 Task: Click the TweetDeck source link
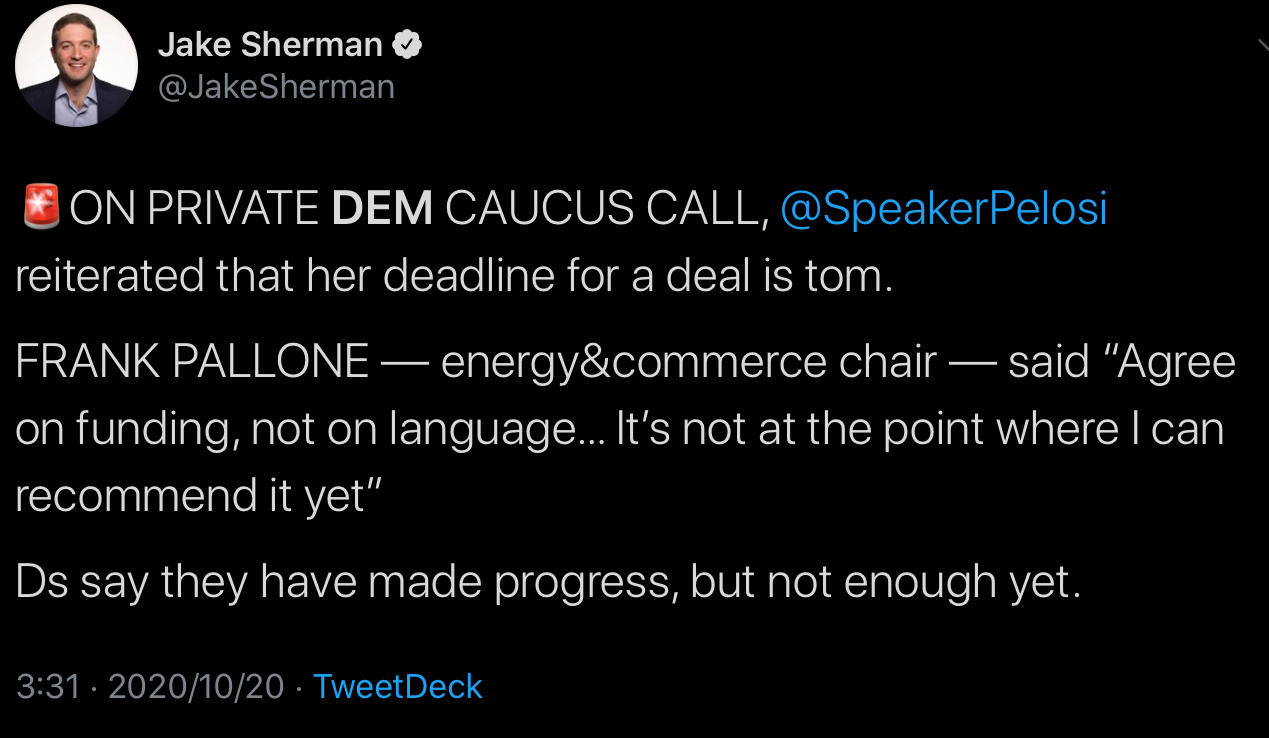pos(397,686)
